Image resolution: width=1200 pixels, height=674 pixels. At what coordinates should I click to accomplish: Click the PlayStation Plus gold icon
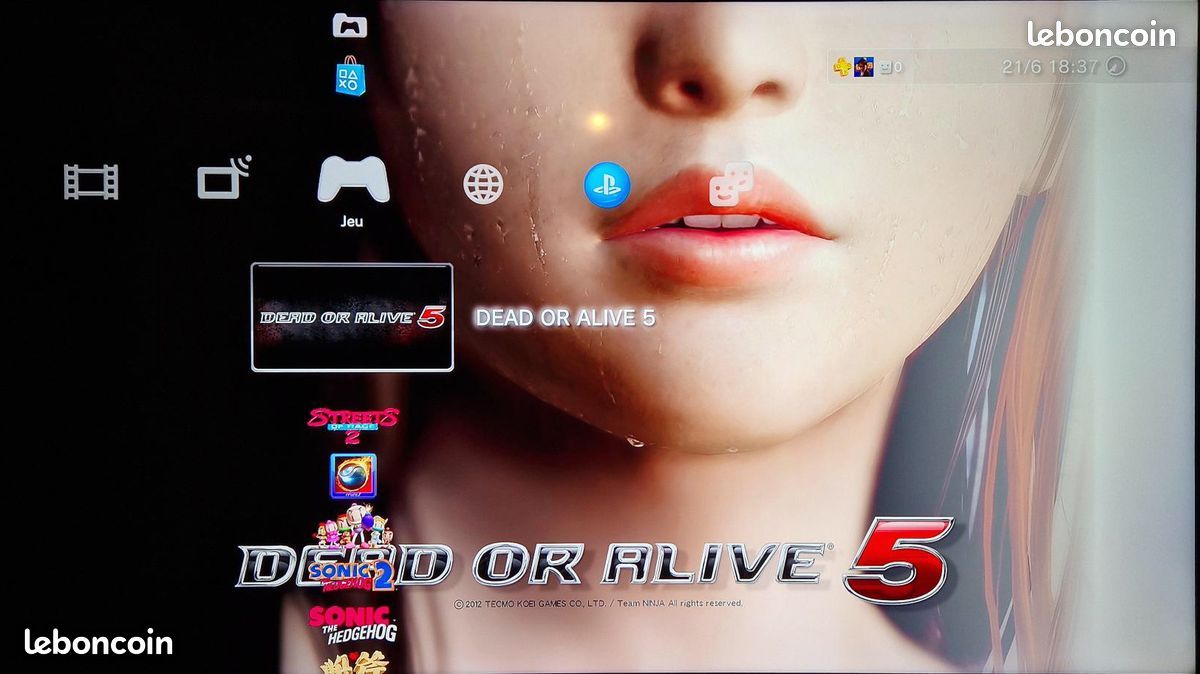tap(843, 67)
